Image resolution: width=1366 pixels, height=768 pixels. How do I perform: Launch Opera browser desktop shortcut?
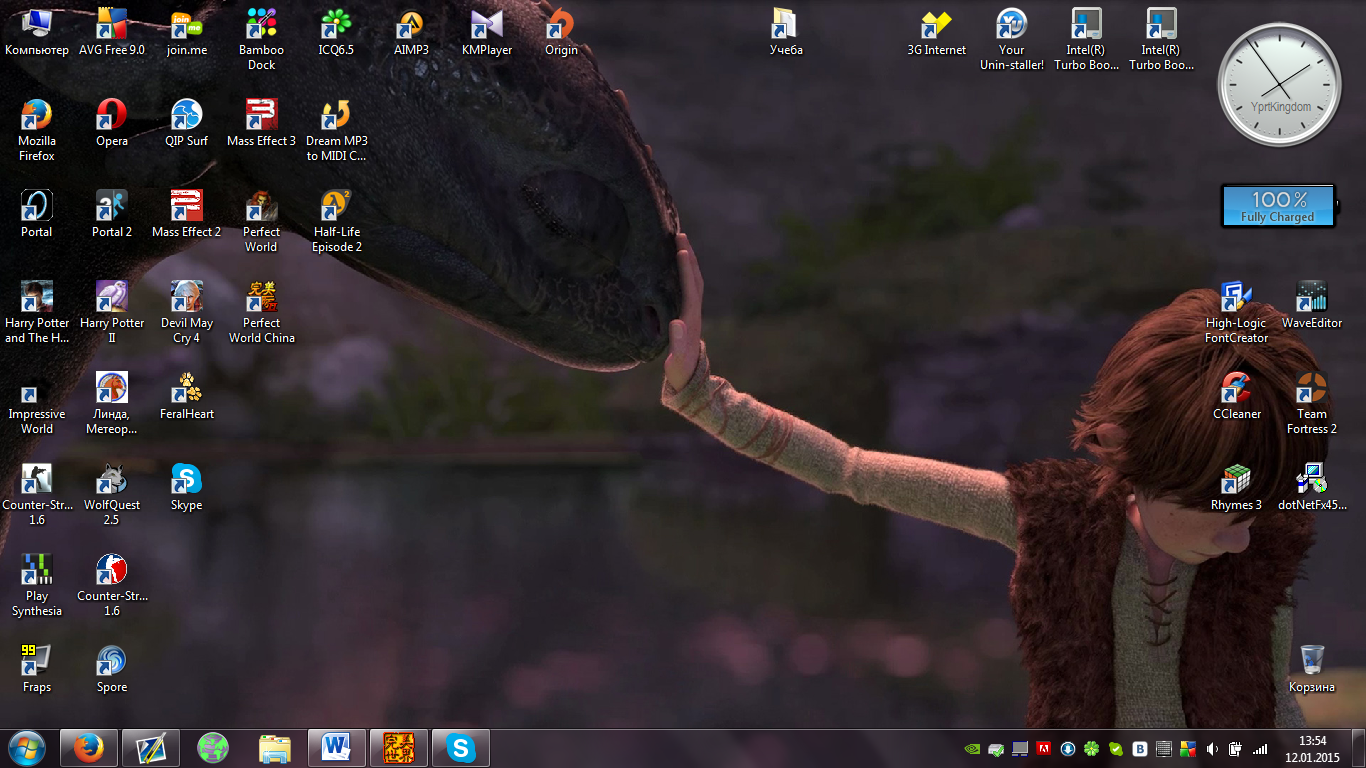tap(112, 123)
